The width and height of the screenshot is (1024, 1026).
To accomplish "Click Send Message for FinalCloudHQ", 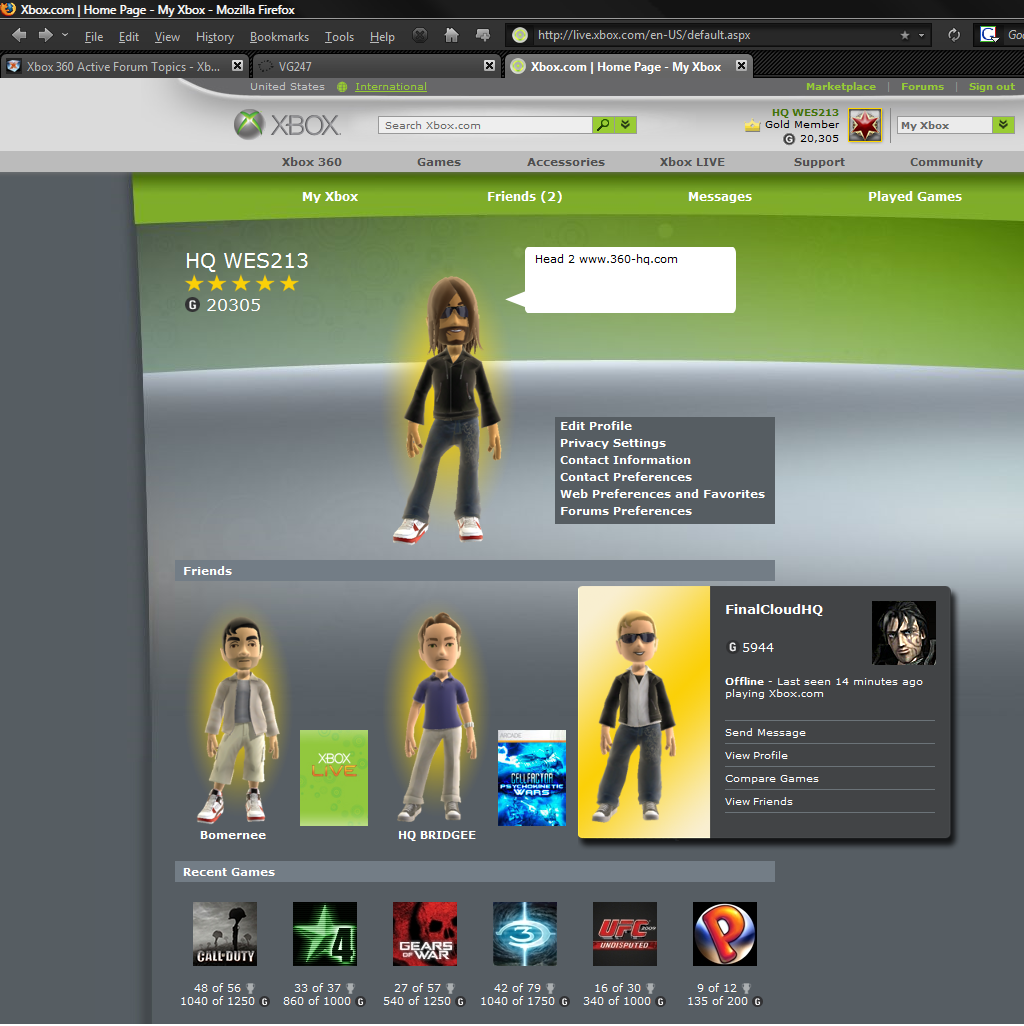I will (765, 733).
